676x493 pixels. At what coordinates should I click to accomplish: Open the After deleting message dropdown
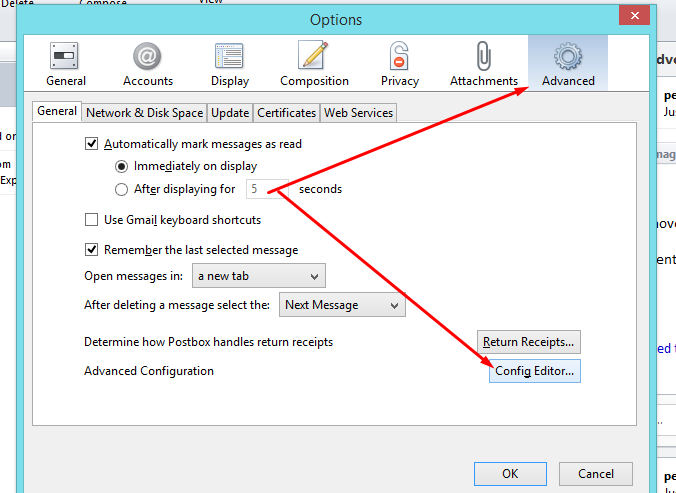click(x=342, y=305)
